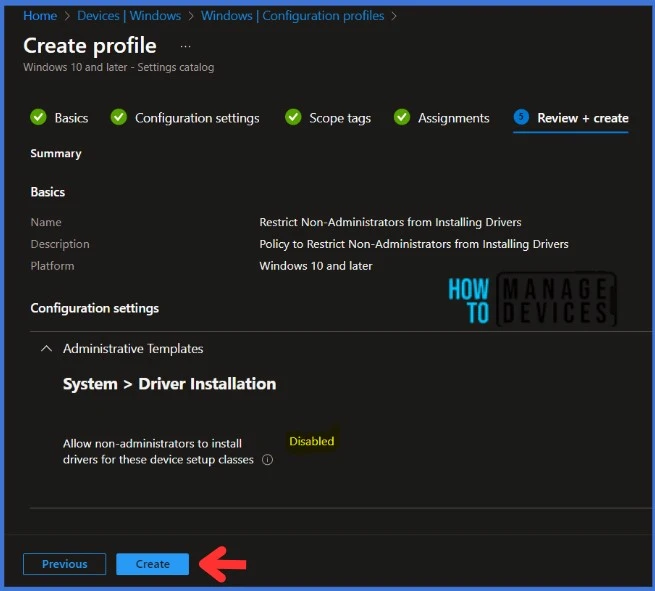Image resolution: width=655 pixels, height=591 pixels.
Task: Click the Platform field label
Action: pyautogui.click(x=52, y=266)
